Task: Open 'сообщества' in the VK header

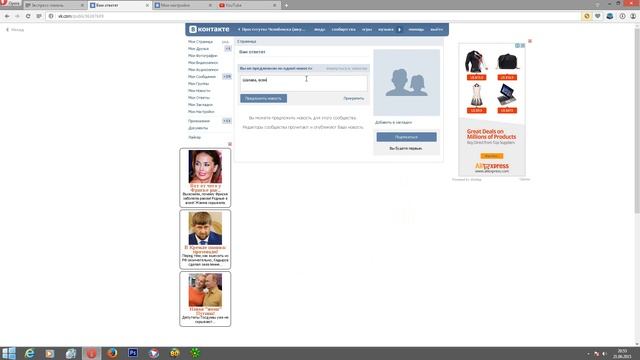Action: tap(343, 29)
